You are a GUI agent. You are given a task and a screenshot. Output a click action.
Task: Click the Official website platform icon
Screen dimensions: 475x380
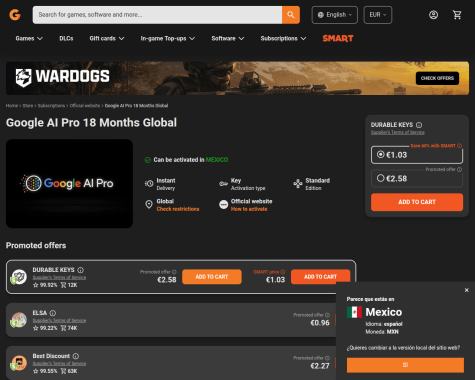tap(223, 204)
